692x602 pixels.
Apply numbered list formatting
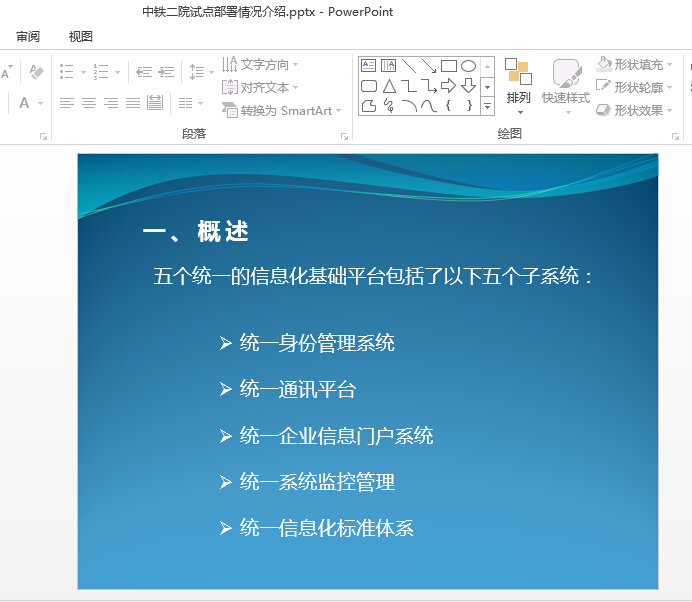(101, 71)
